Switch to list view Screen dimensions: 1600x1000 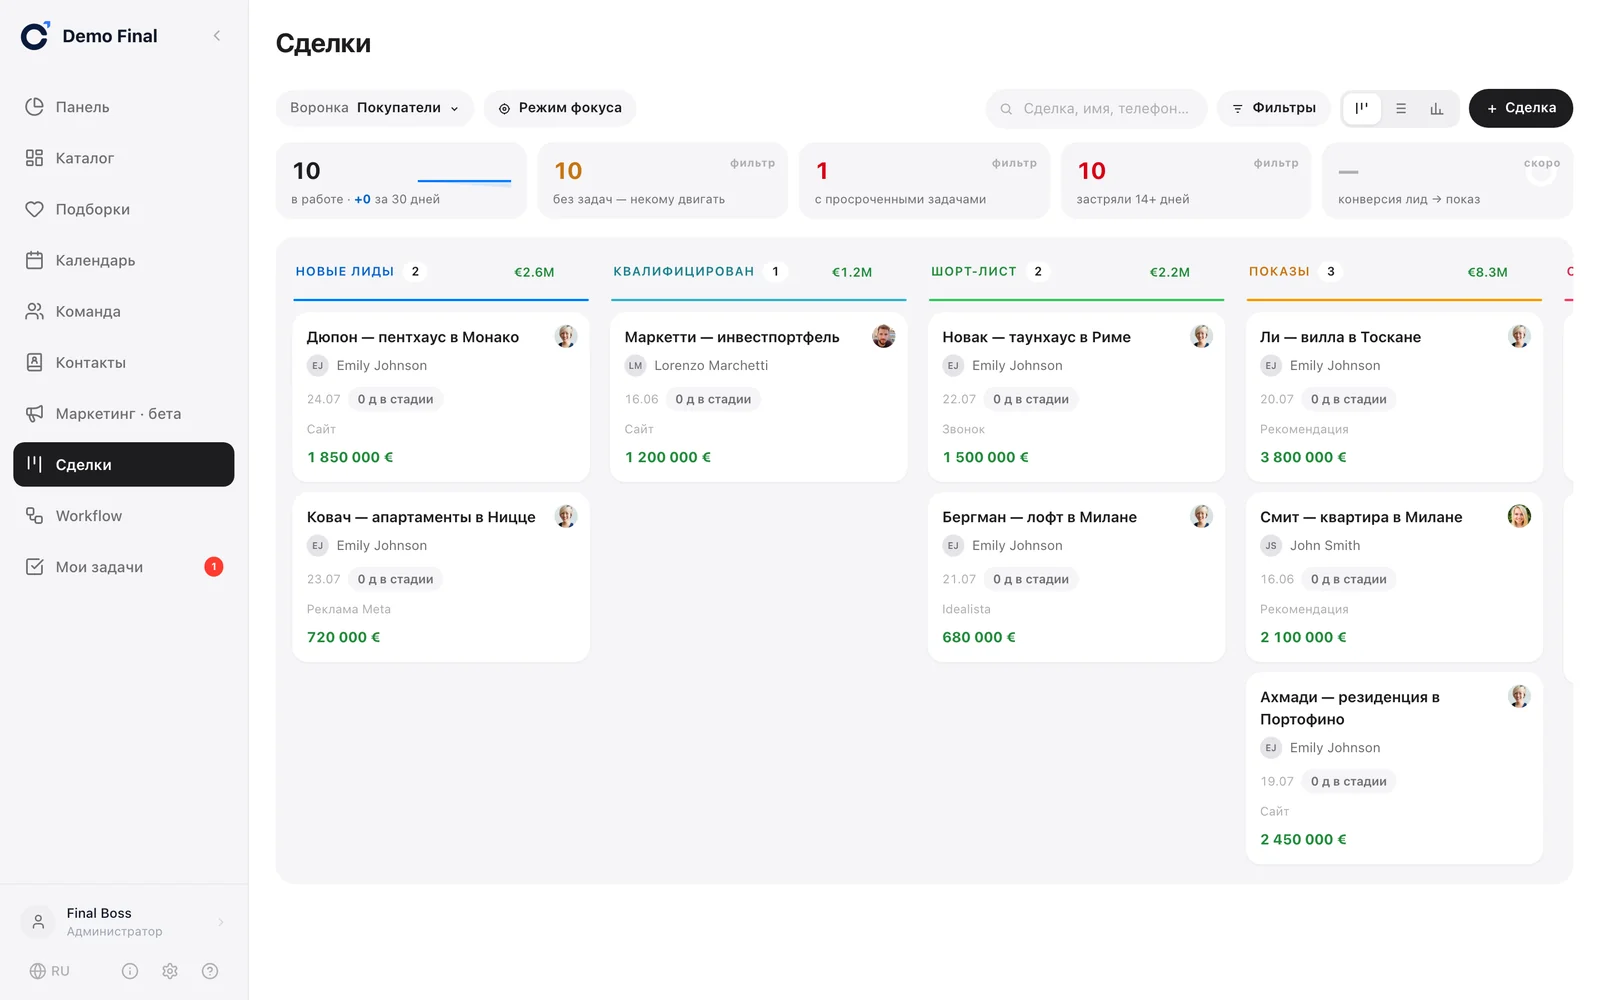(1400, 108)
